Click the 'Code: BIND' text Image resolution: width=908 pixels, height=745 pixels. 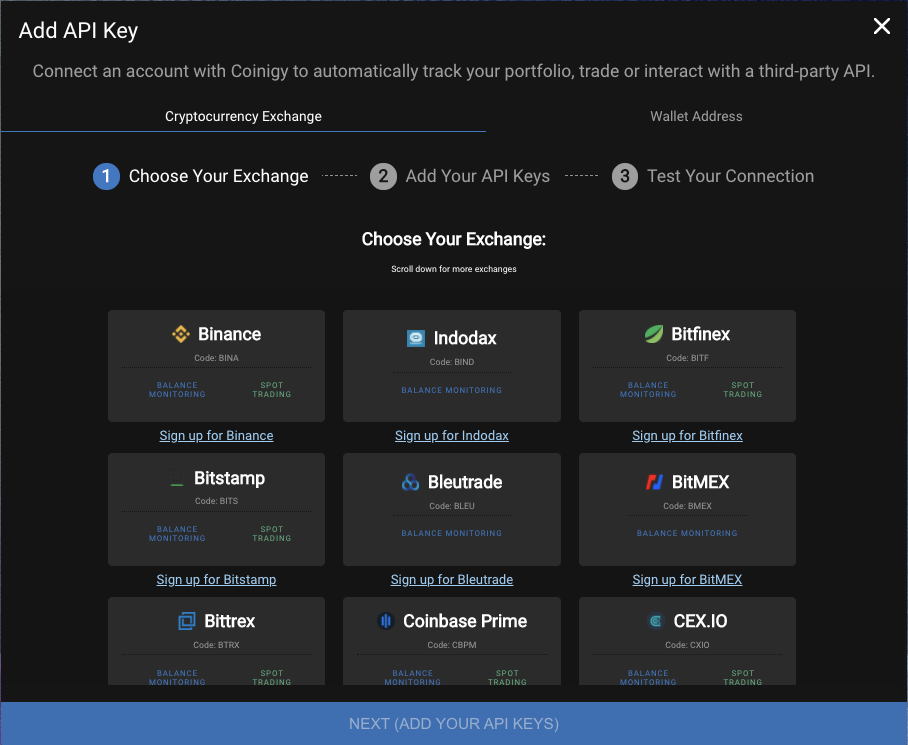tap(452, 362)
